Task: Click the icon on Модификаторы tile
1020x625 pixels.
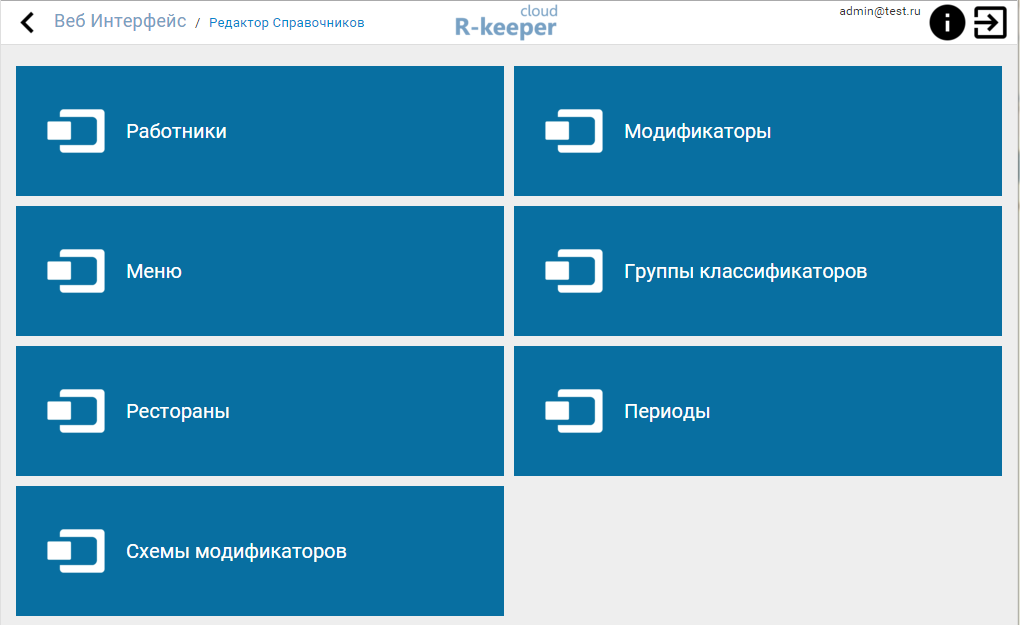Action: [574, 131]
